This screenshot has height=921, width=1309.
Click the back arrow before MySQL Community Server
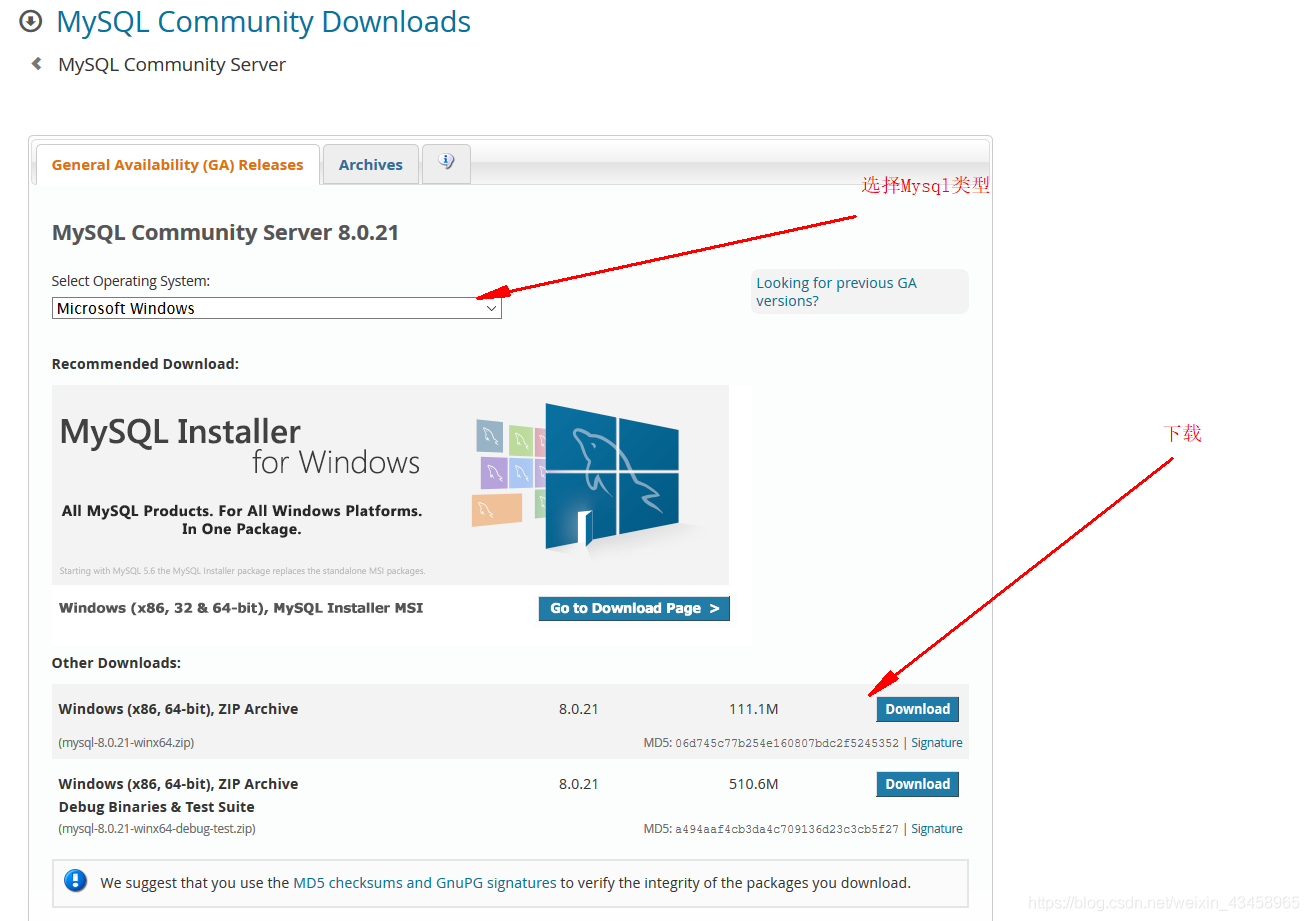coord(37,64)
